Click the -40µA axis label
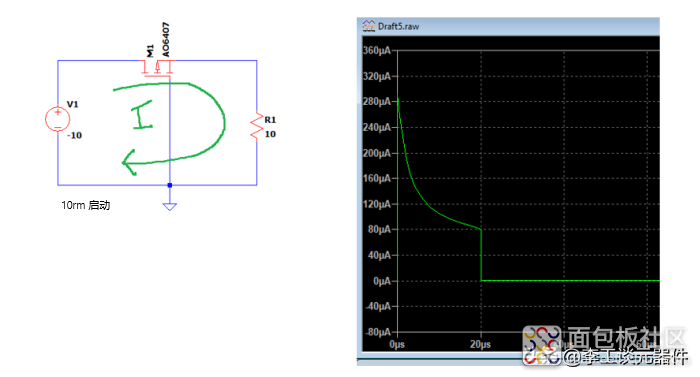Screen dimensions: 700x377 coord(378,306)
